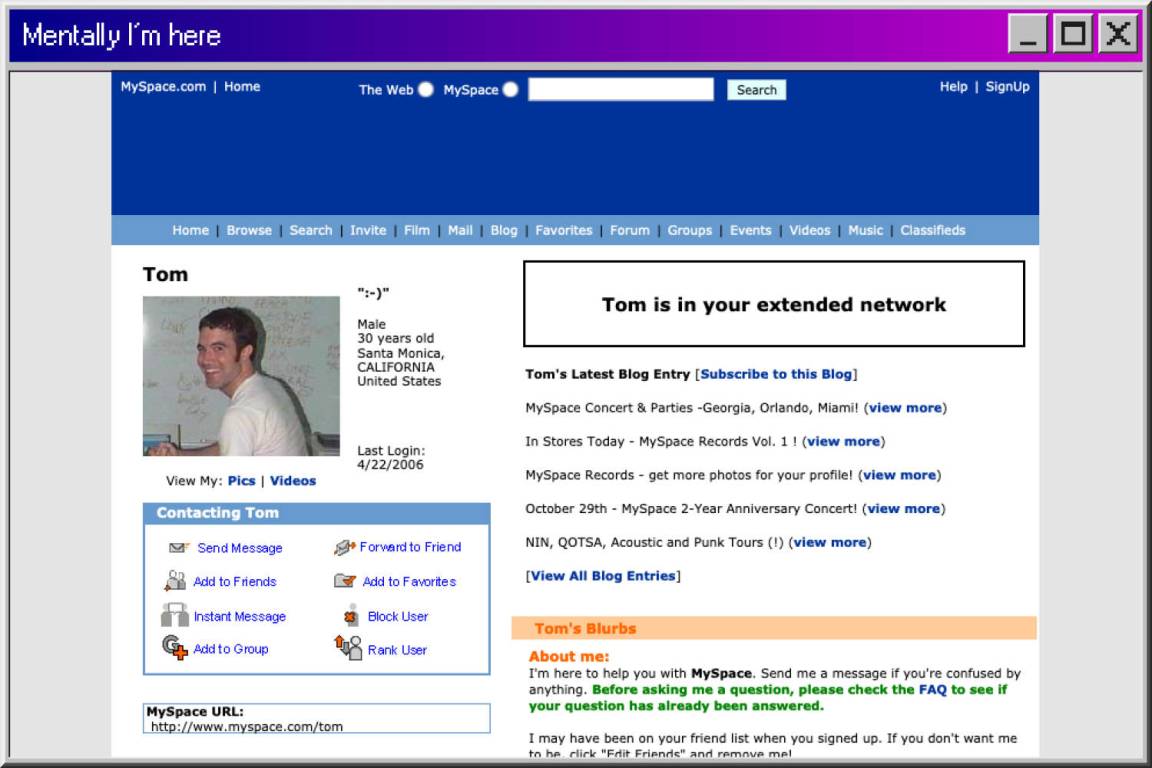This screenshot has height=768, width=1152.
Task: Click the "30 years old" text
Action: coord(395,338)
